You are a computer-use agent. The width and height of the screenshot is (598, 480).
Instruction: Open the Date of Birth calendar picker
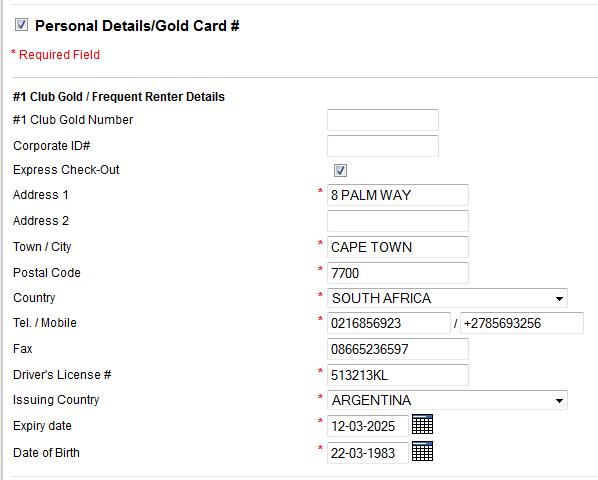(x=422, y=451)
